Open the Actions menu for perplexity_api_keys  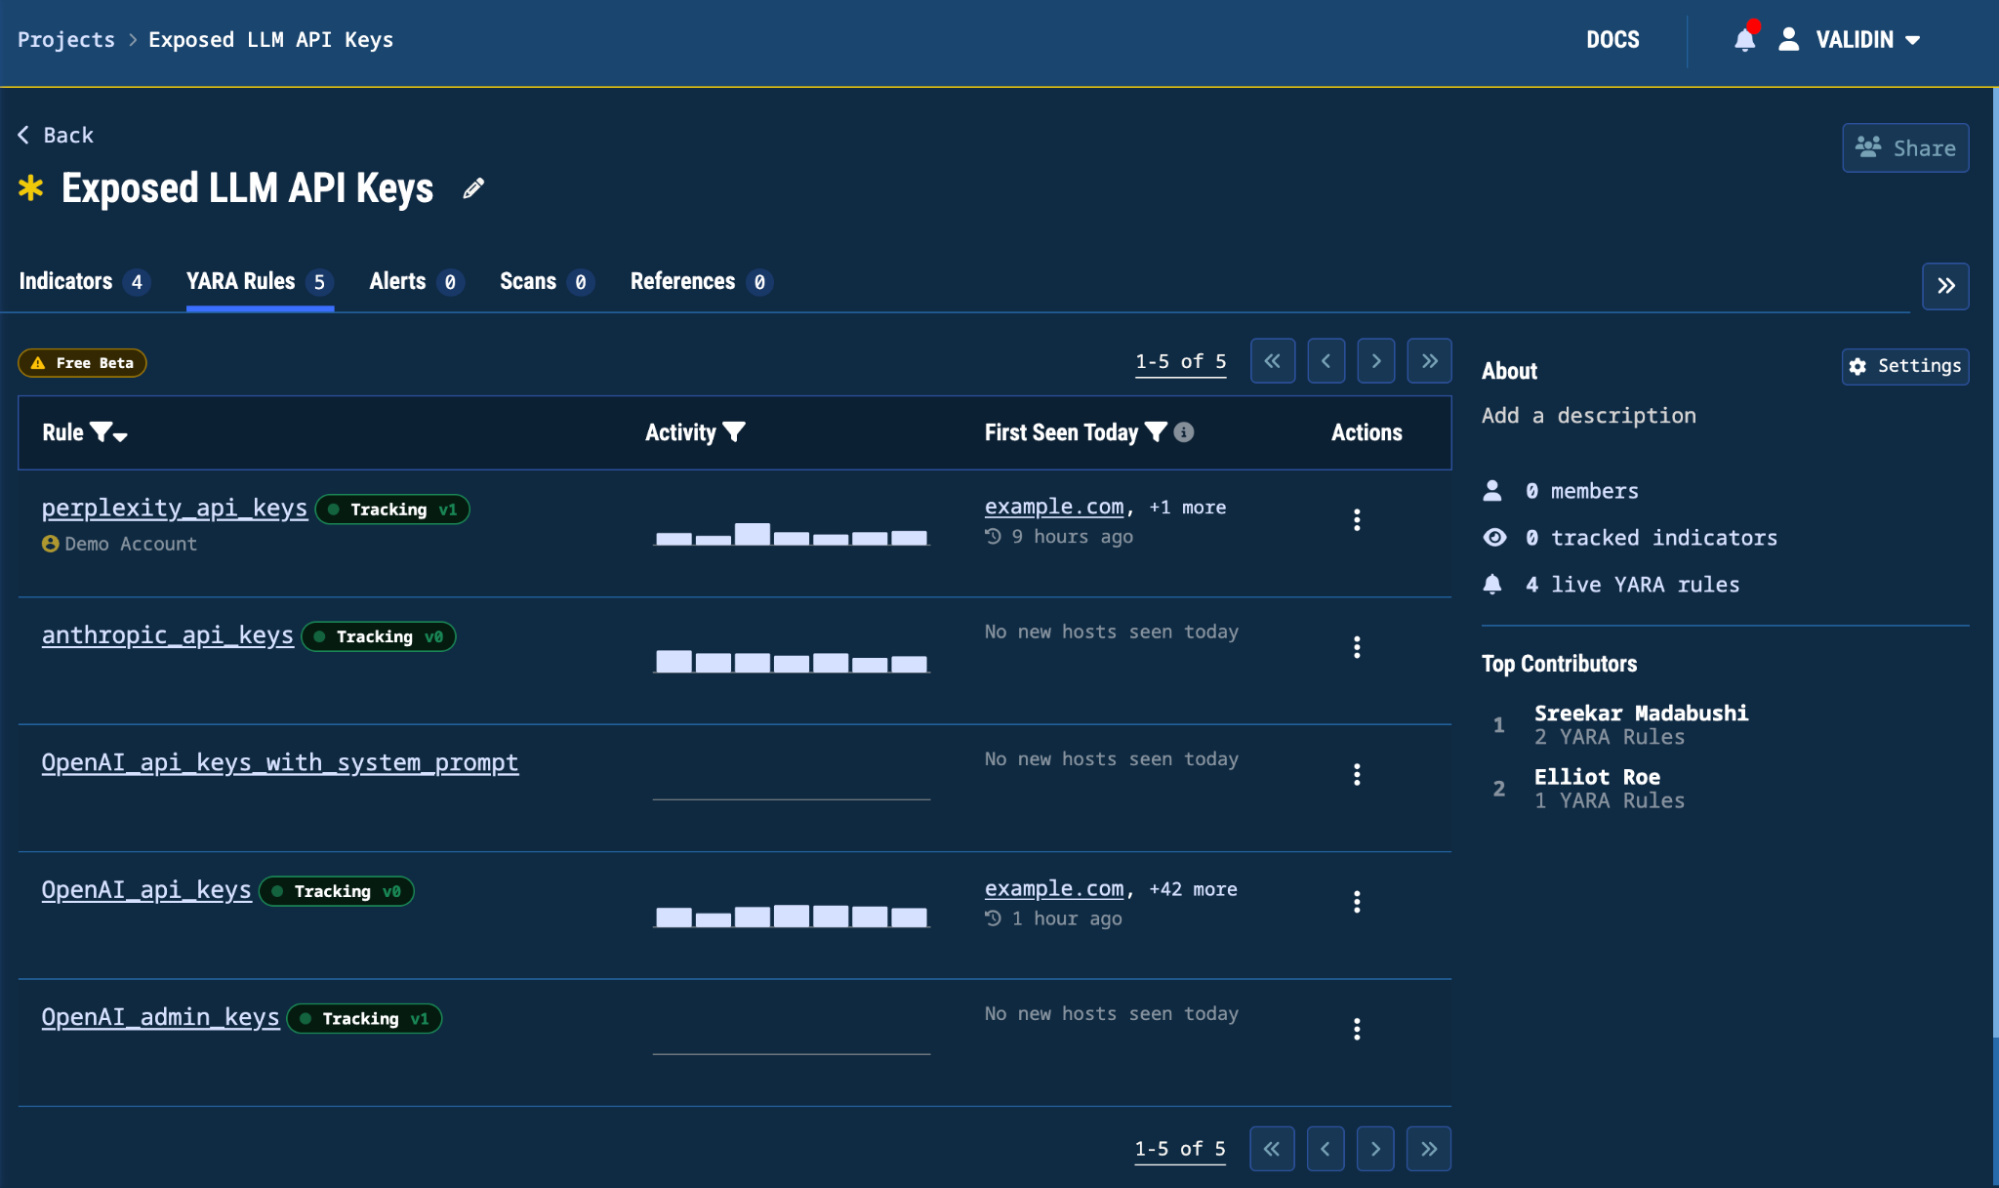[1357, 520]
